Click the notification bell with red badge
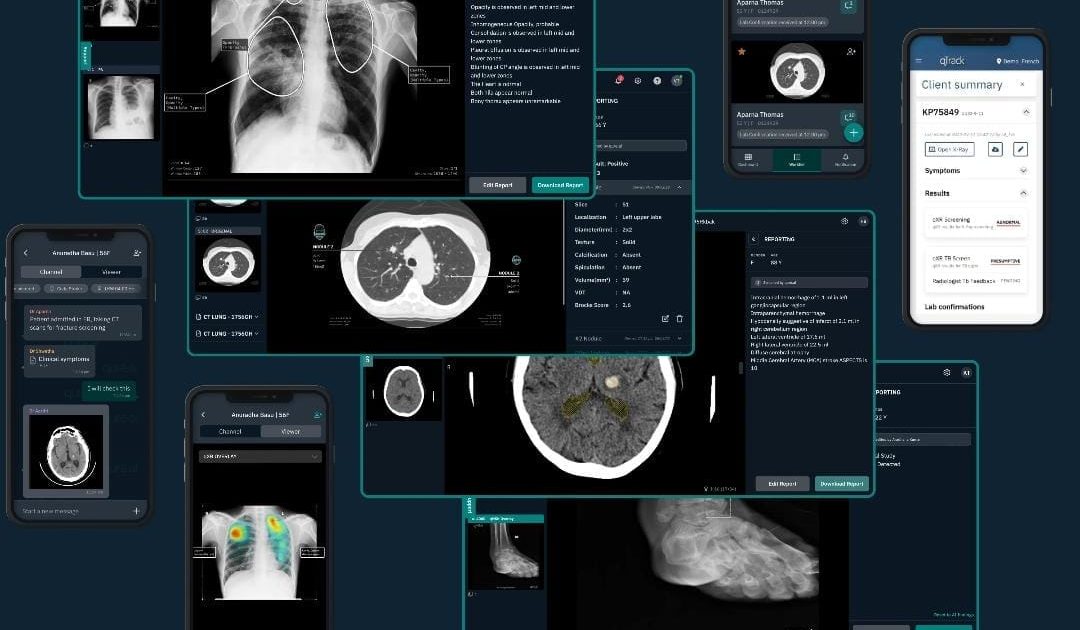 point(620,80)
